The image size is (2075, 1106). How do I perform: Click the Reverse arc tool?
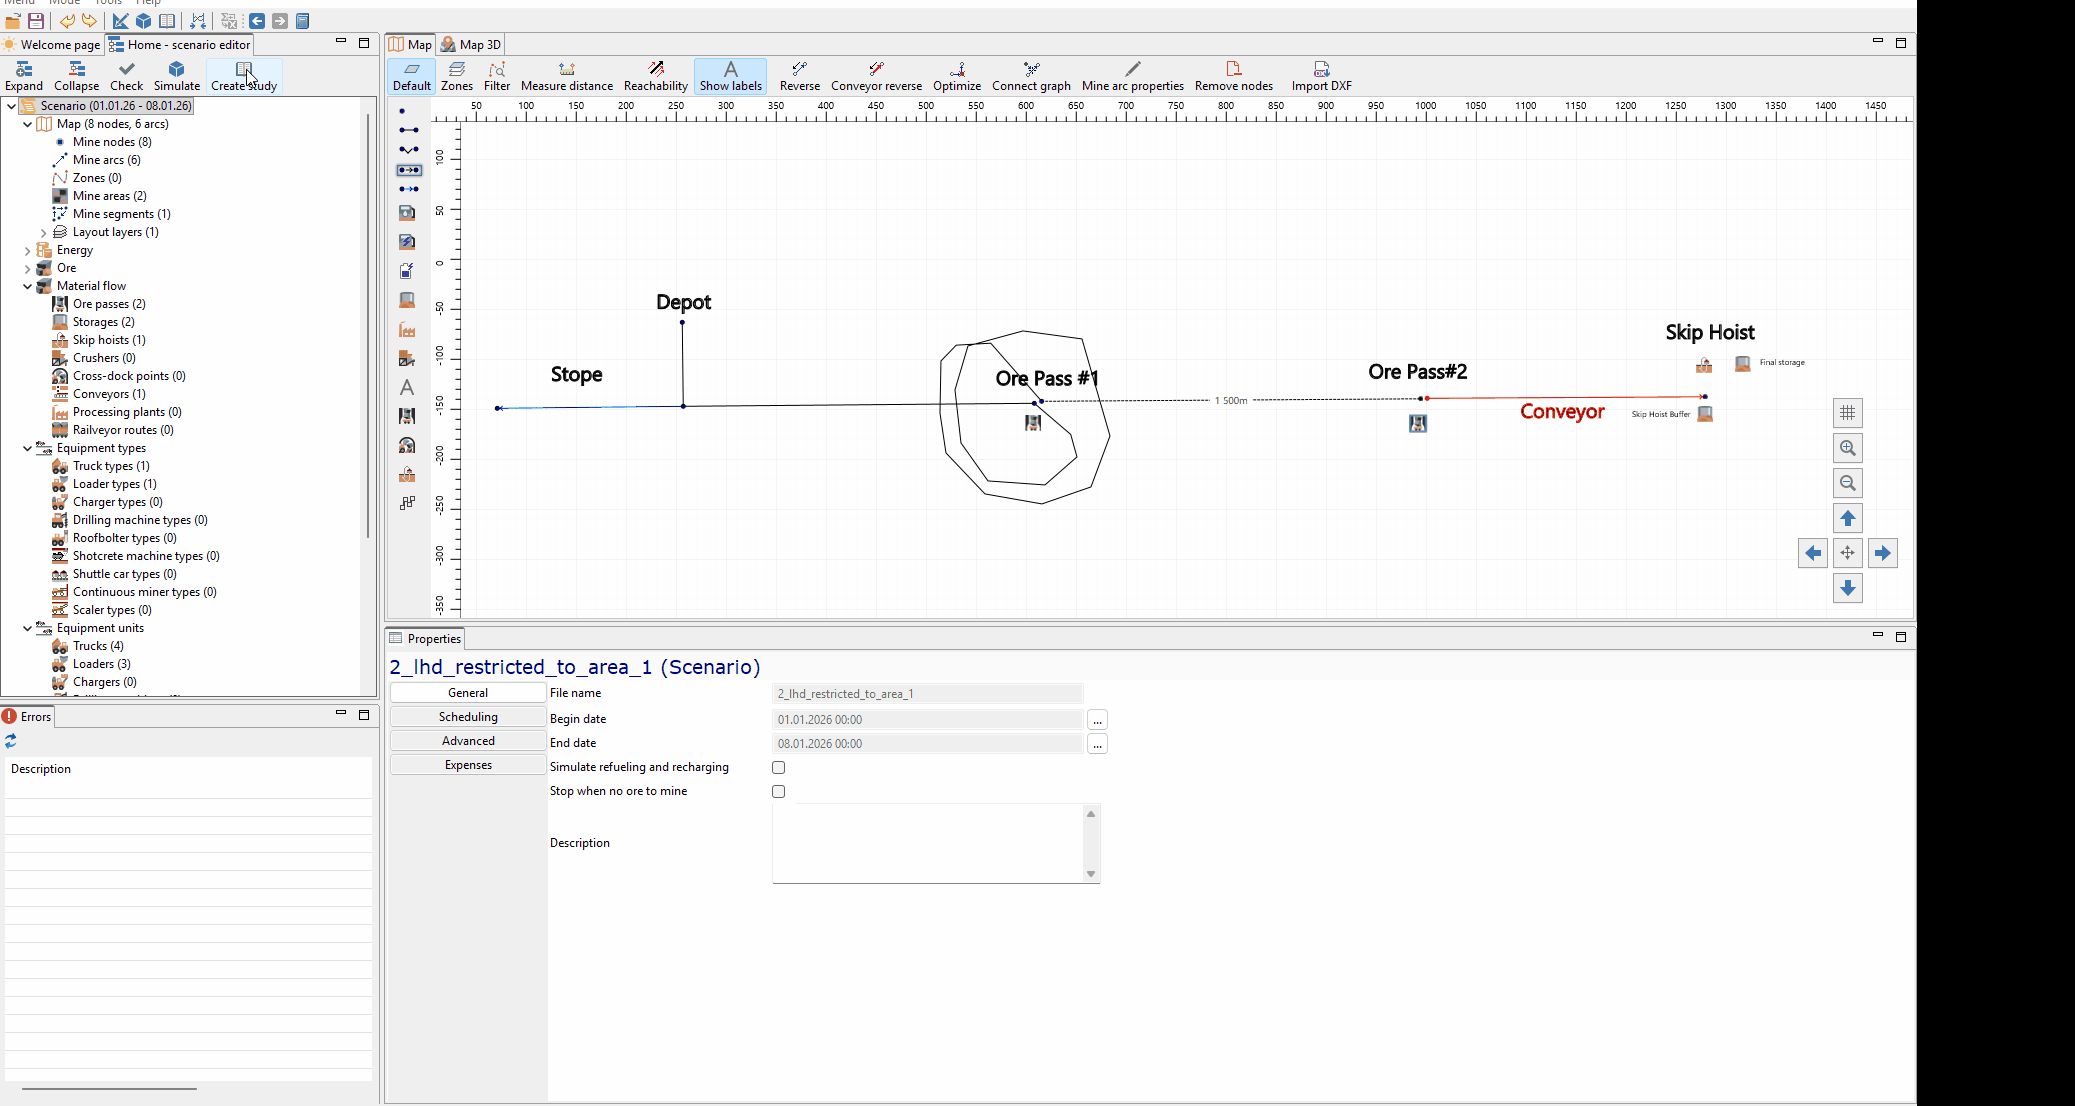(800, 76)
